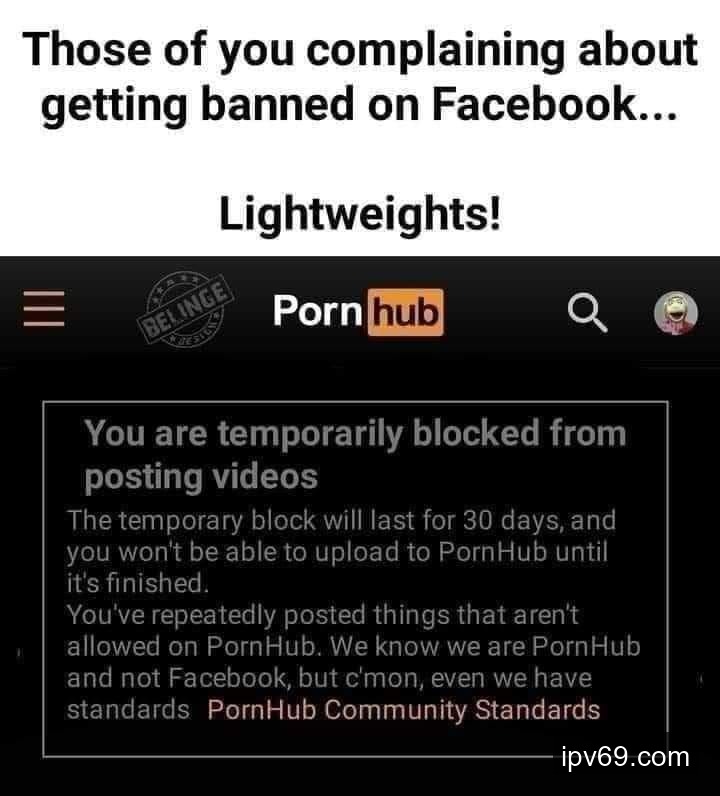720x796 pixels.
Task: Open the PornHub Community Standards link
Action: coord(404,709)
